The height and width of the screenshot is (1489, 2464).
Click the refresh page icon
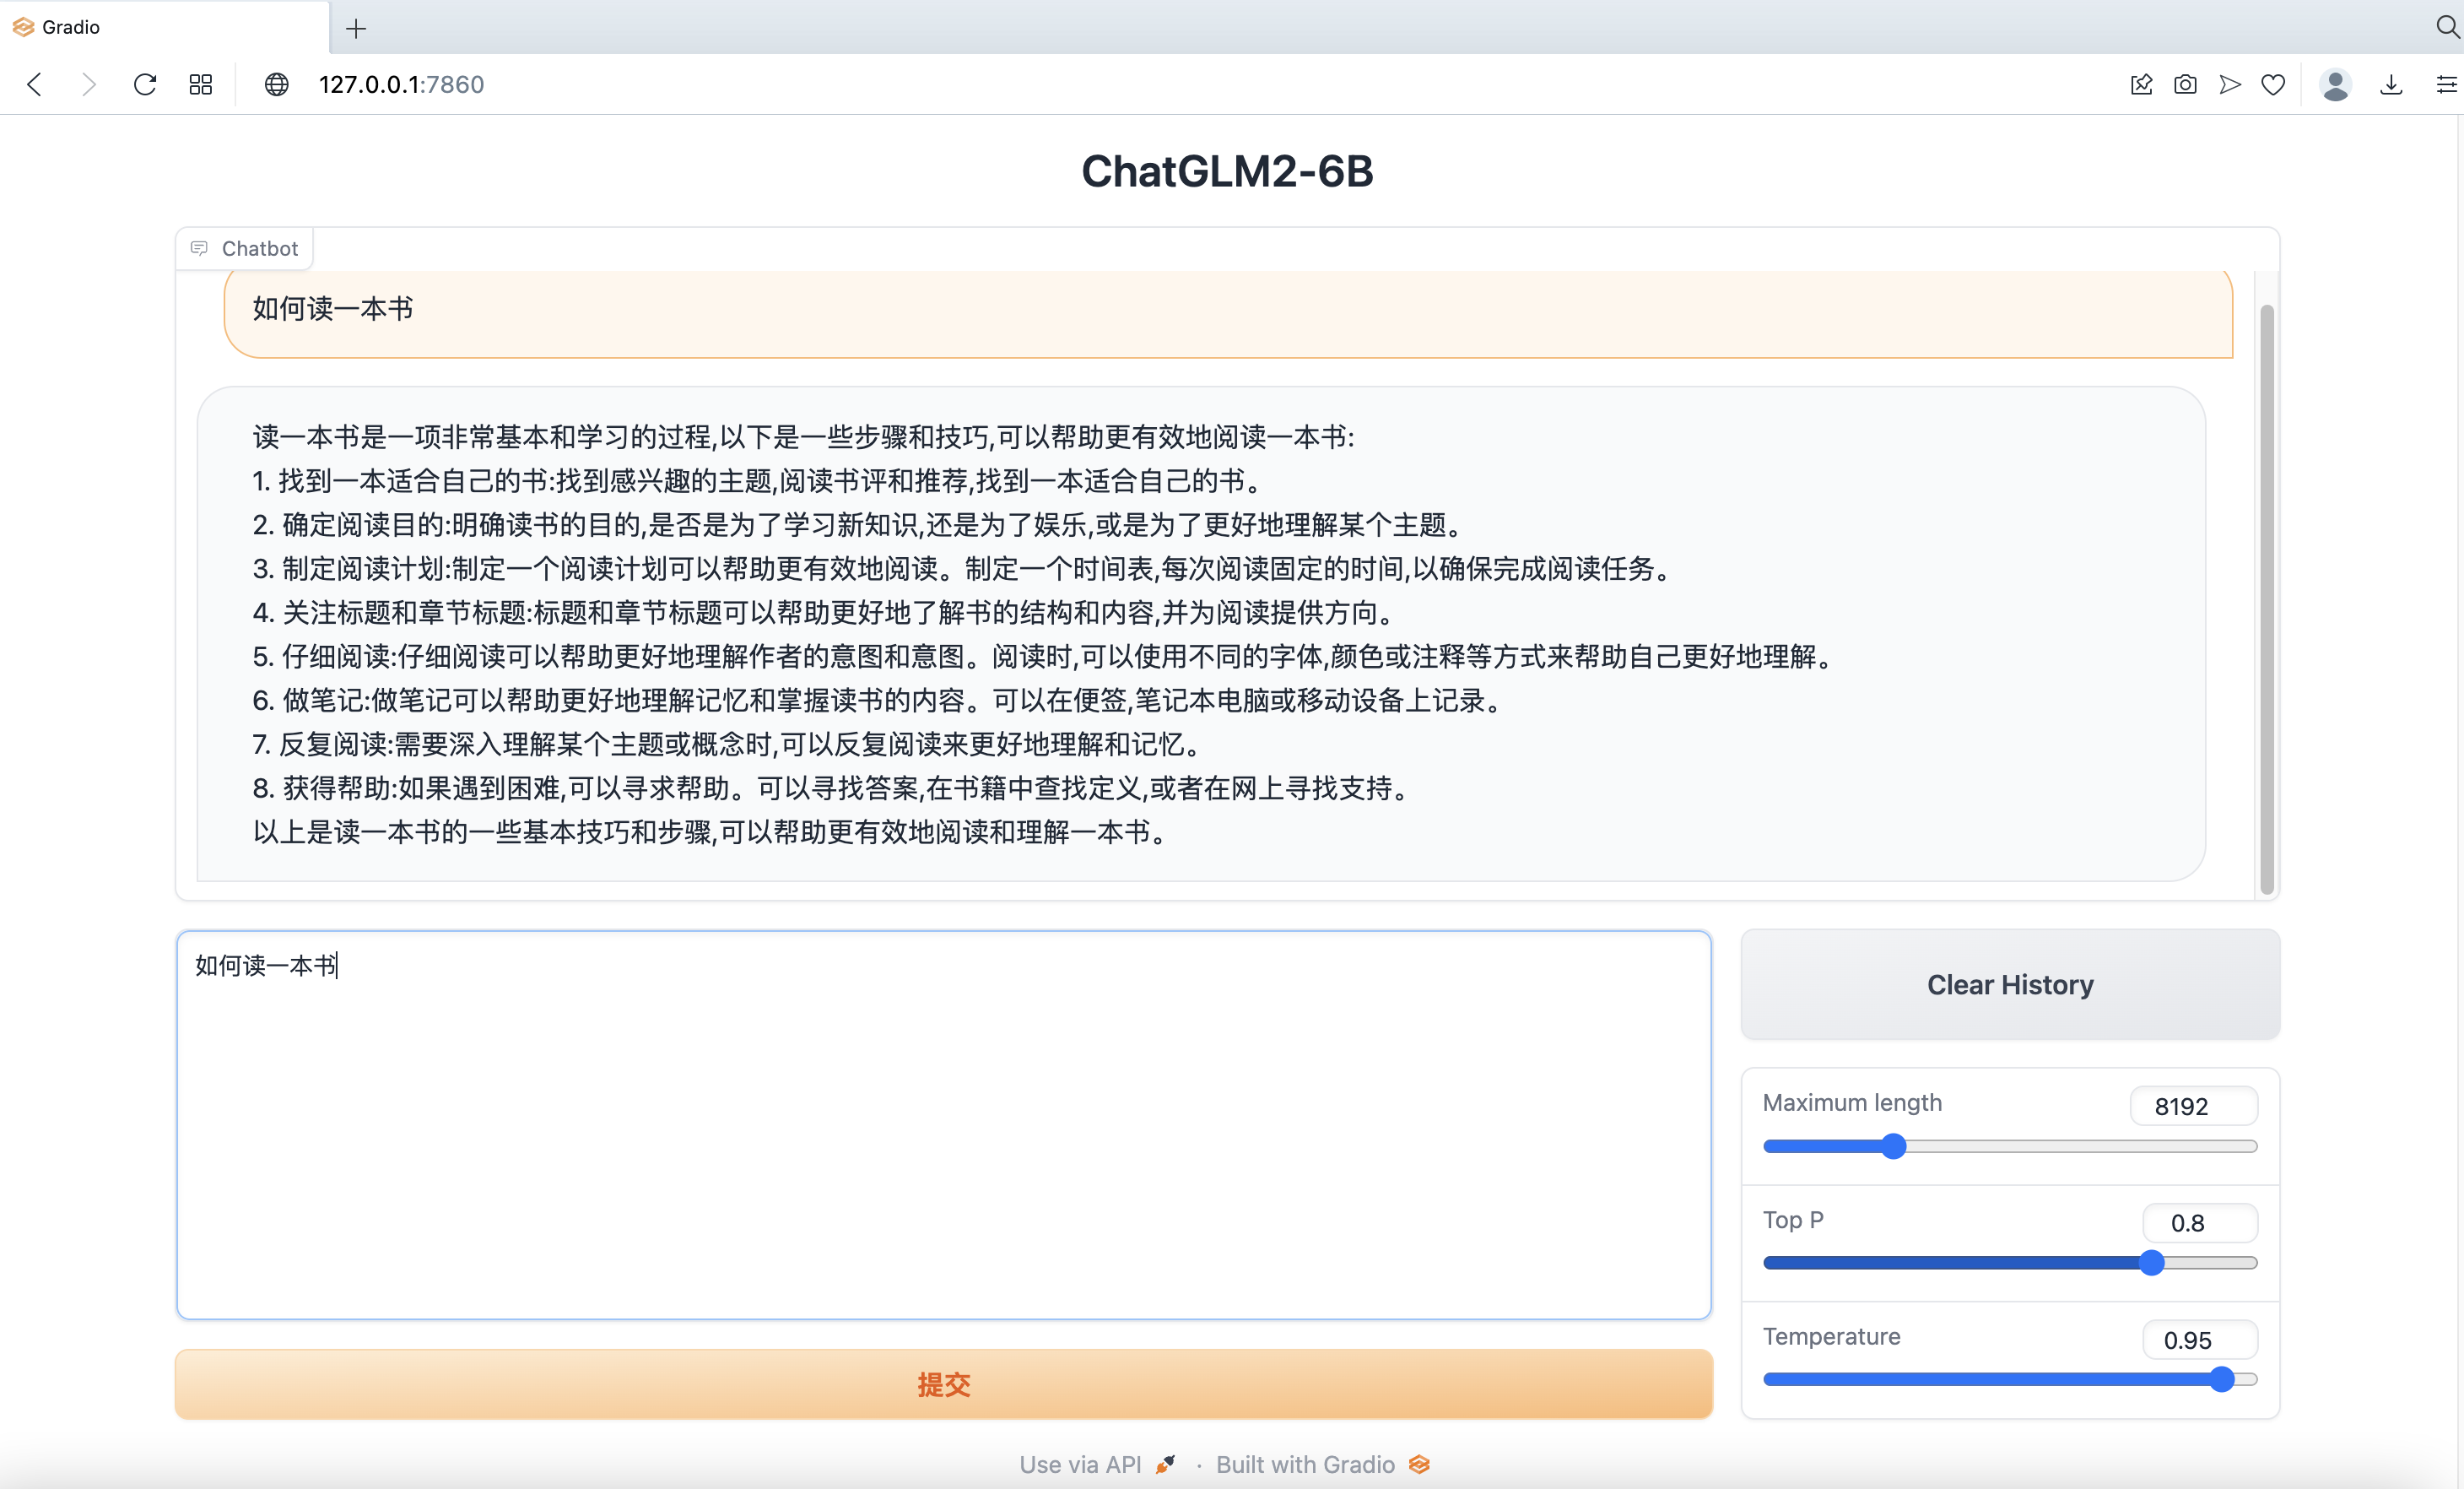(x=149, y=84)
